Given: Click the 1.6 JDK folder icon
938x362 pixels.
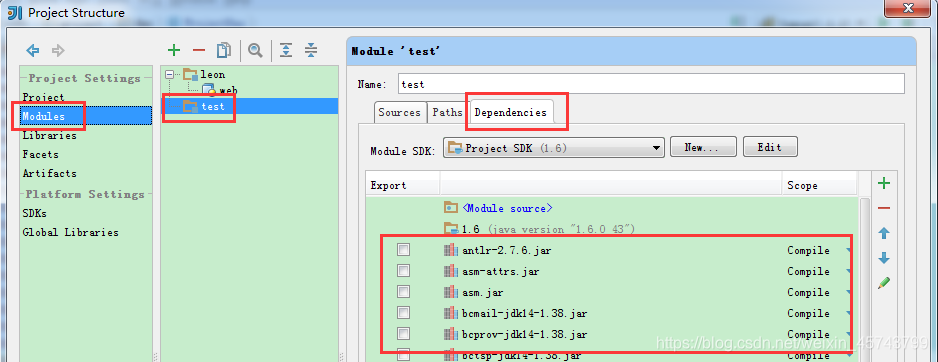Looking at the screenshot, I should (x=451, y=229).
